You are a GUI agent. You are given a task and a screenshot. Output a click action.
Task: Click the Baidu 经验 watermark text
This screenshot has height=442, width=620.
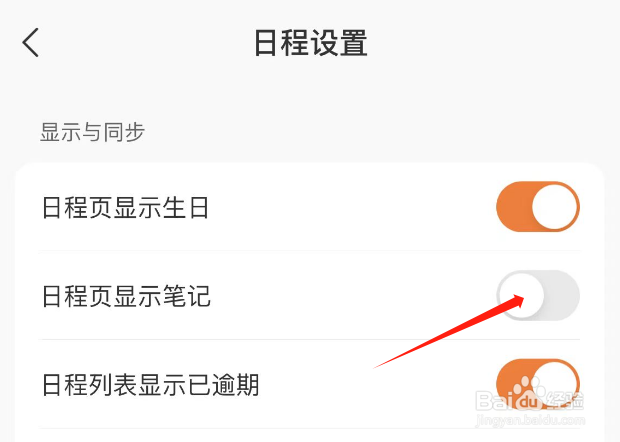[x=565, y=400]
